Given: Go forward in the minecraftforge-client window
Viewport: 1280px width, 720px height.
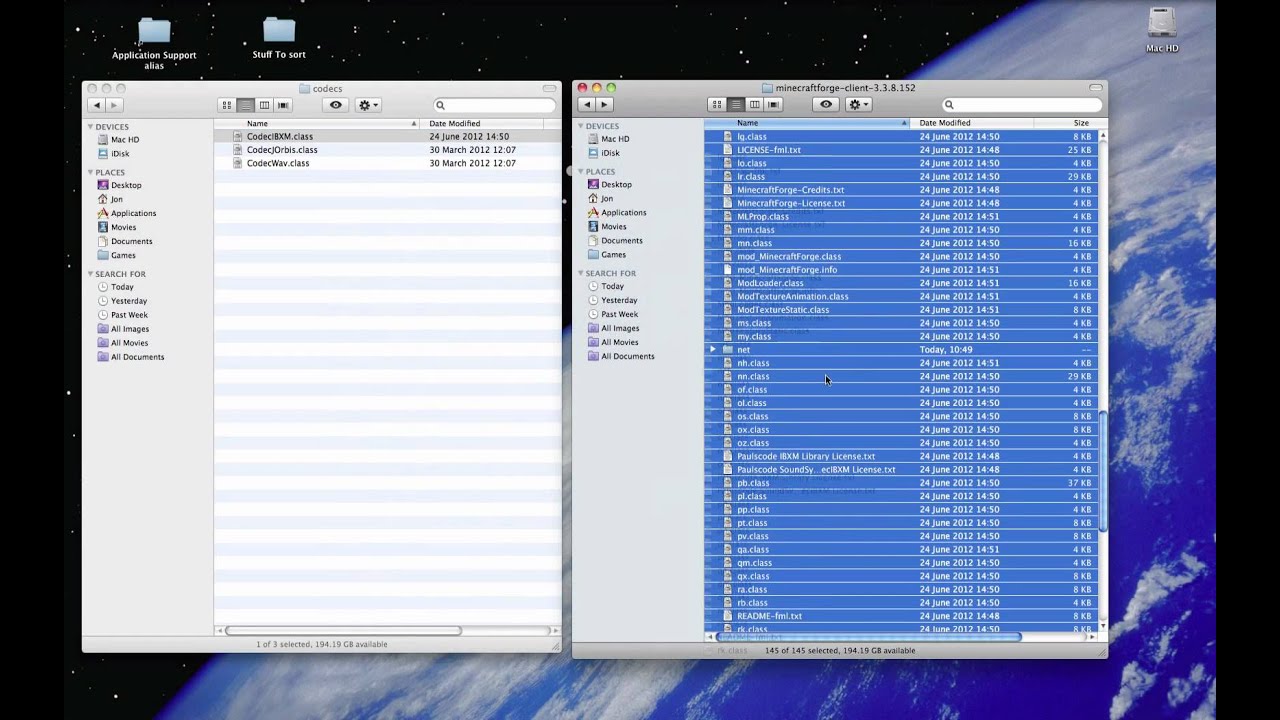Looking at the screenshot, I should (x=604, y=104).
